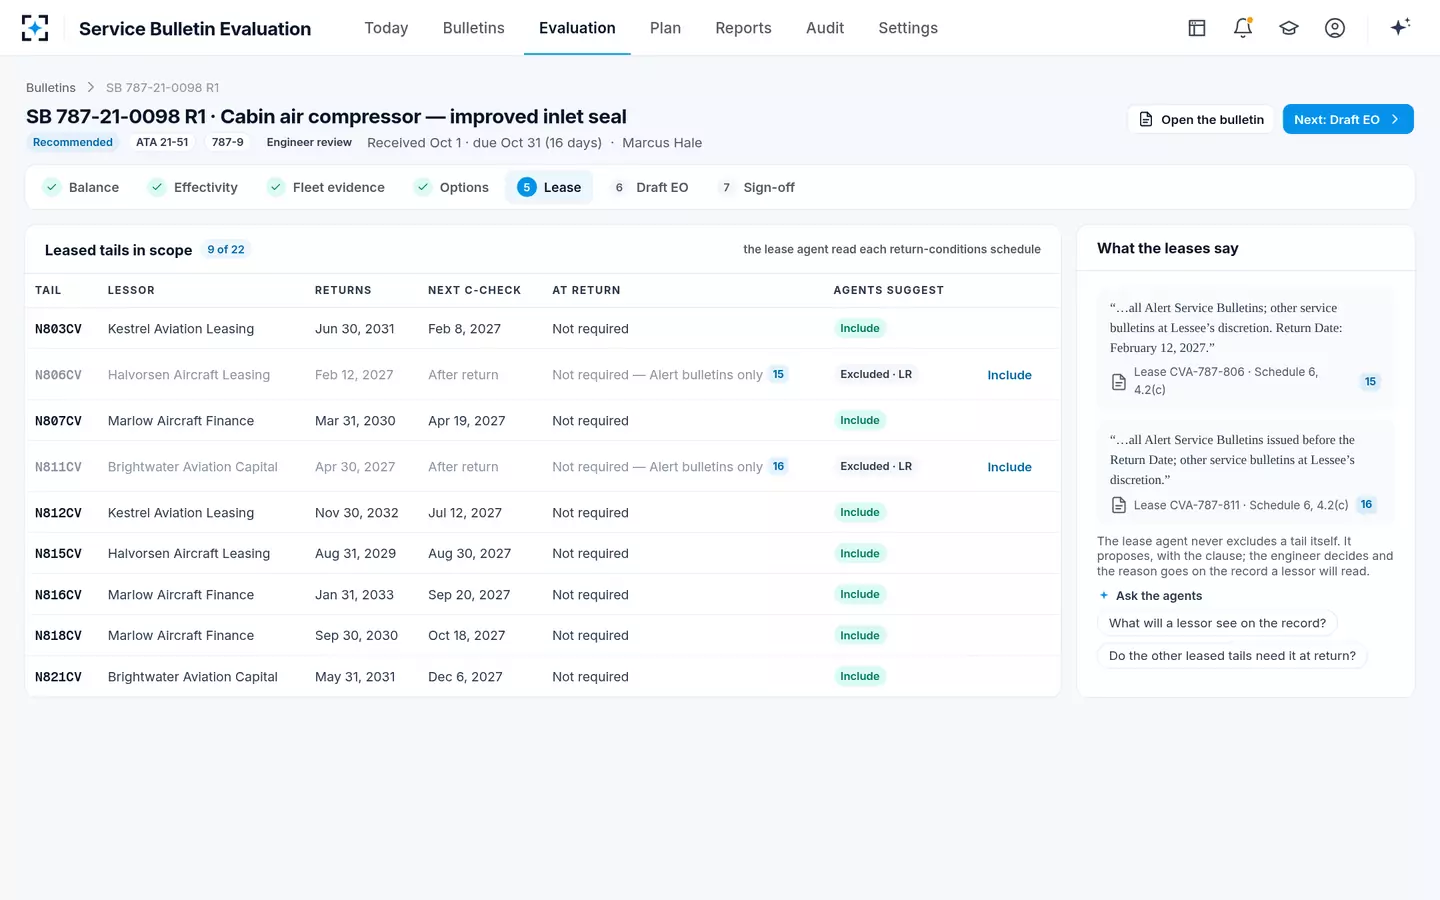Screen dimensions: 1440x900
Task: Click Lease CVA-787-811 · Schedule 6 reference
Action: (1241, 505)
